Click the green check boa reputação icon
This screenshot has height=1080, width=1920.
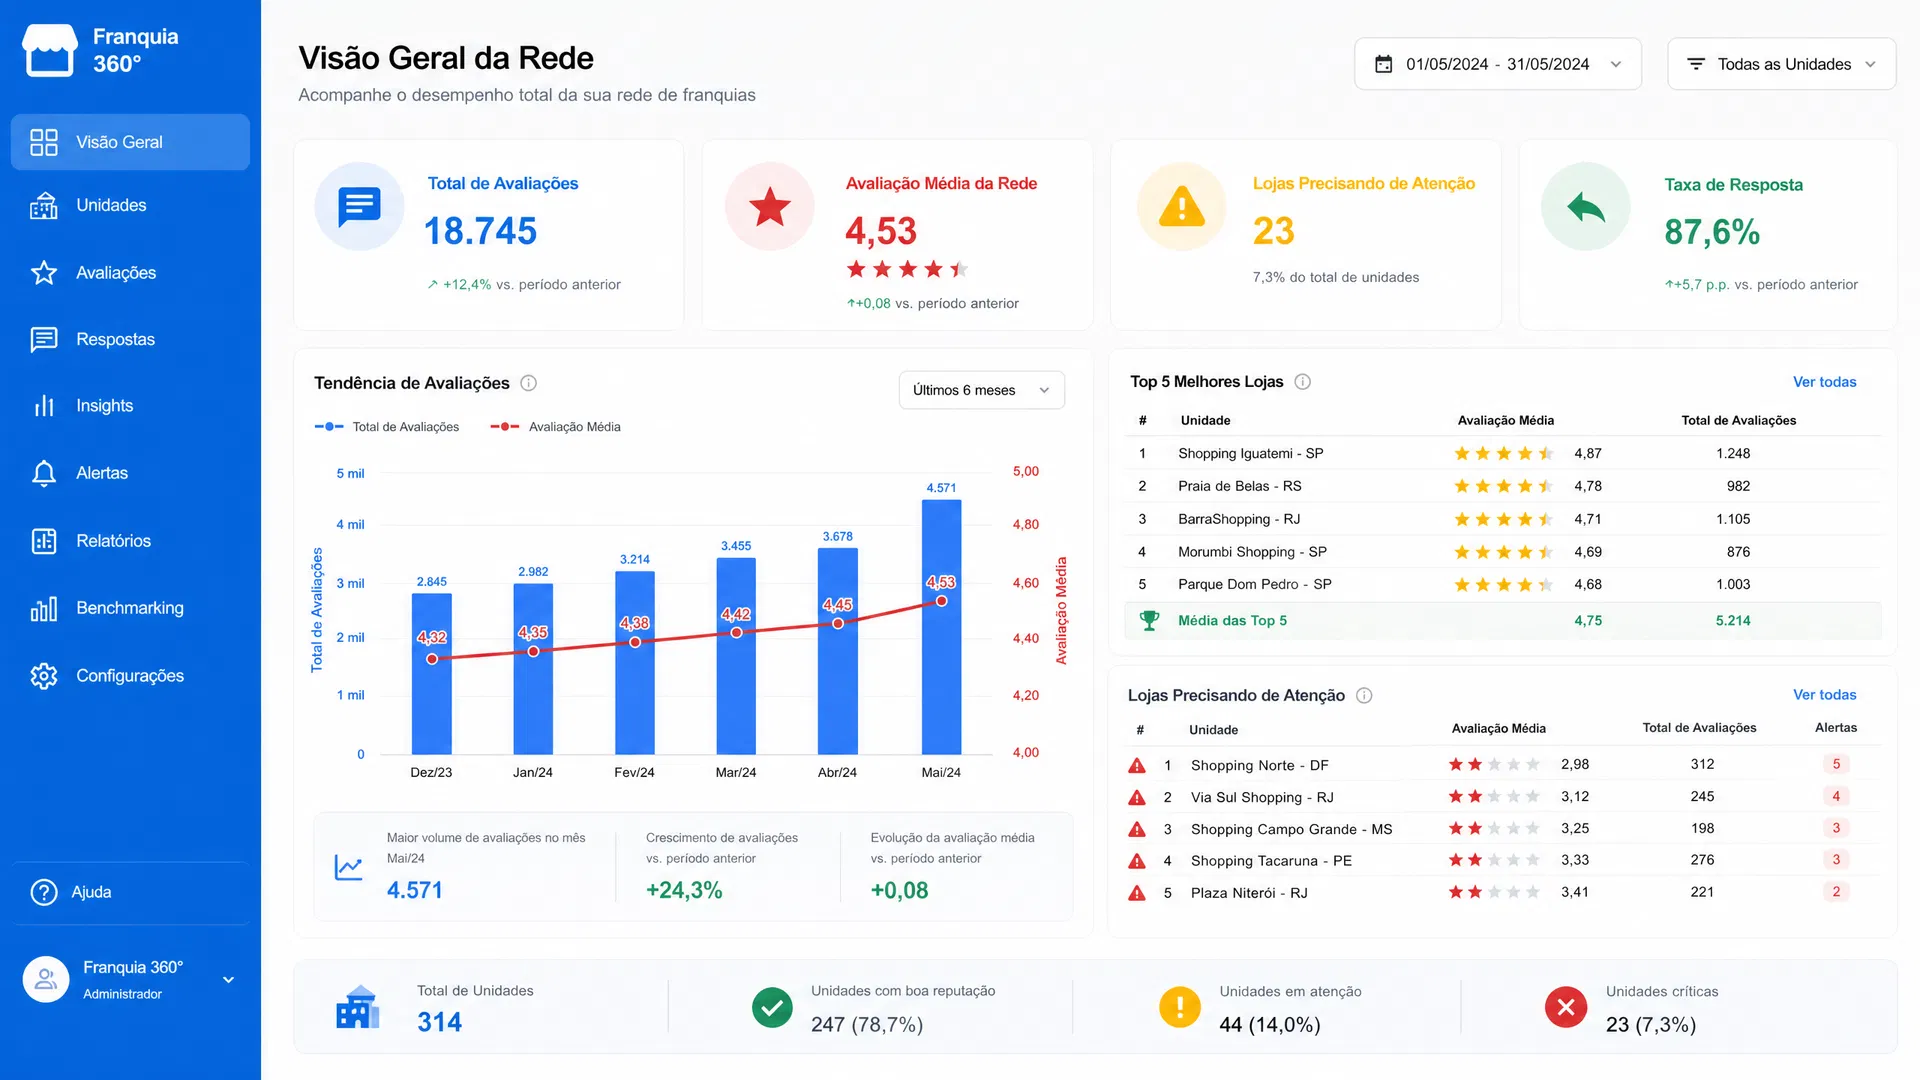tap(772, 1008)
